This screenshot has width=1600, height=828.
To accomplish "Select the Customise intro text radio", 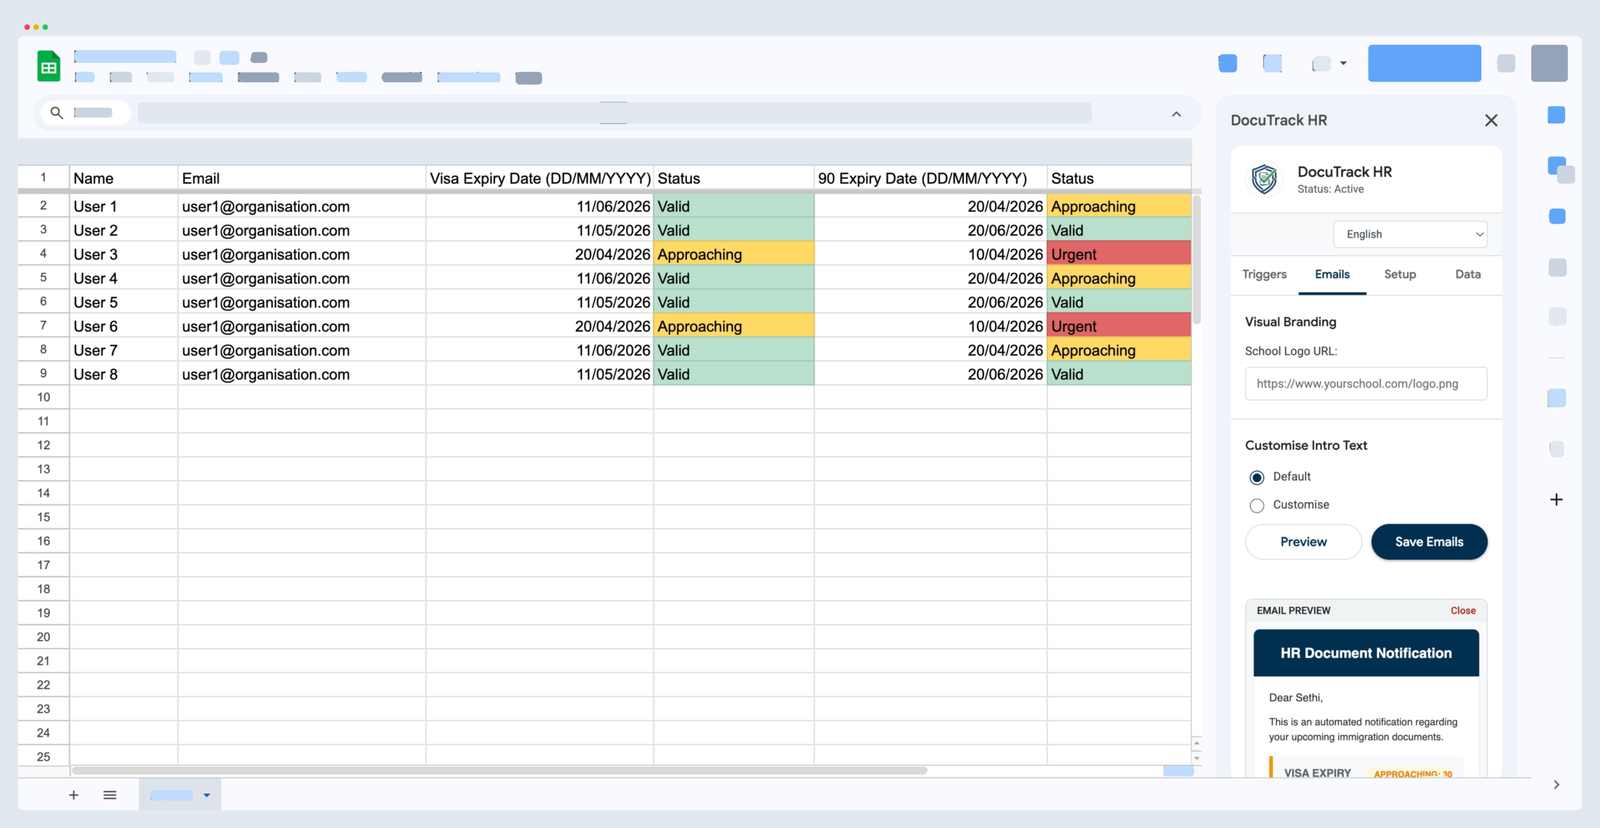I will coord(1257,506).
